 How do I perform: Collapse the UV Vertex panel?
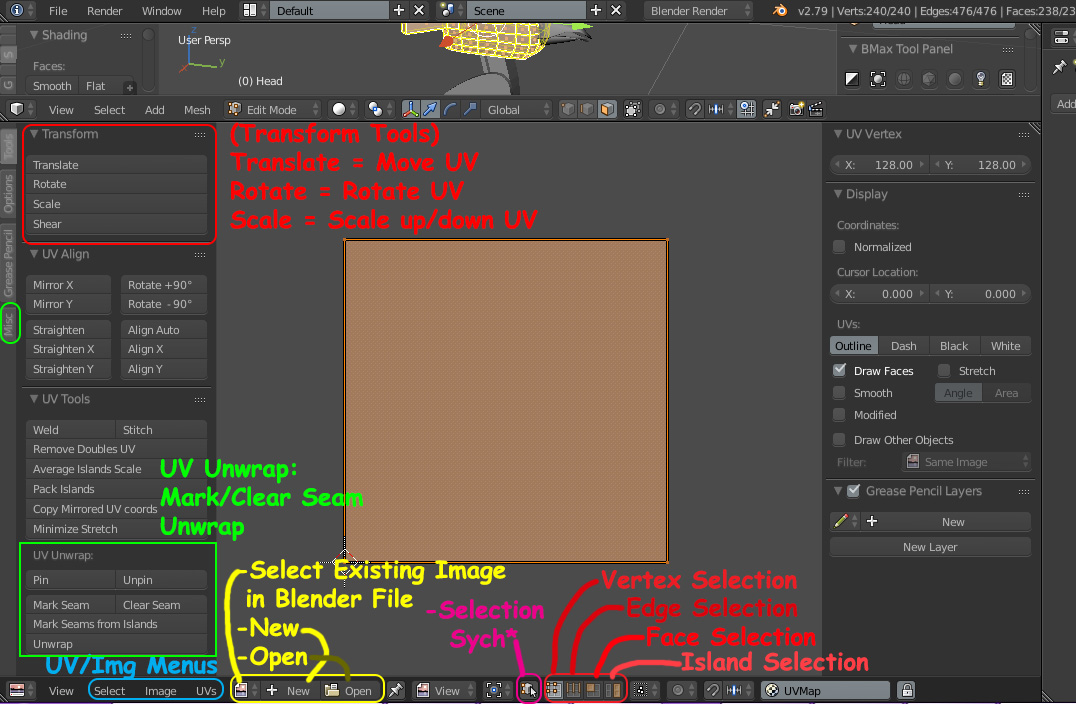(838, 134)
